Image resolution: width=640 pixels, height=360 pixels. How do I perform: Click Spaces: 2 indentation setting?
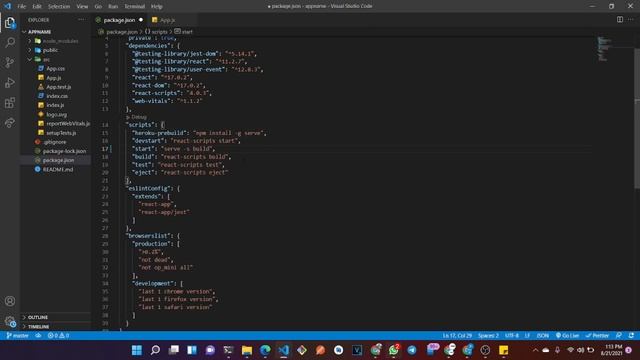pos(488,336)
